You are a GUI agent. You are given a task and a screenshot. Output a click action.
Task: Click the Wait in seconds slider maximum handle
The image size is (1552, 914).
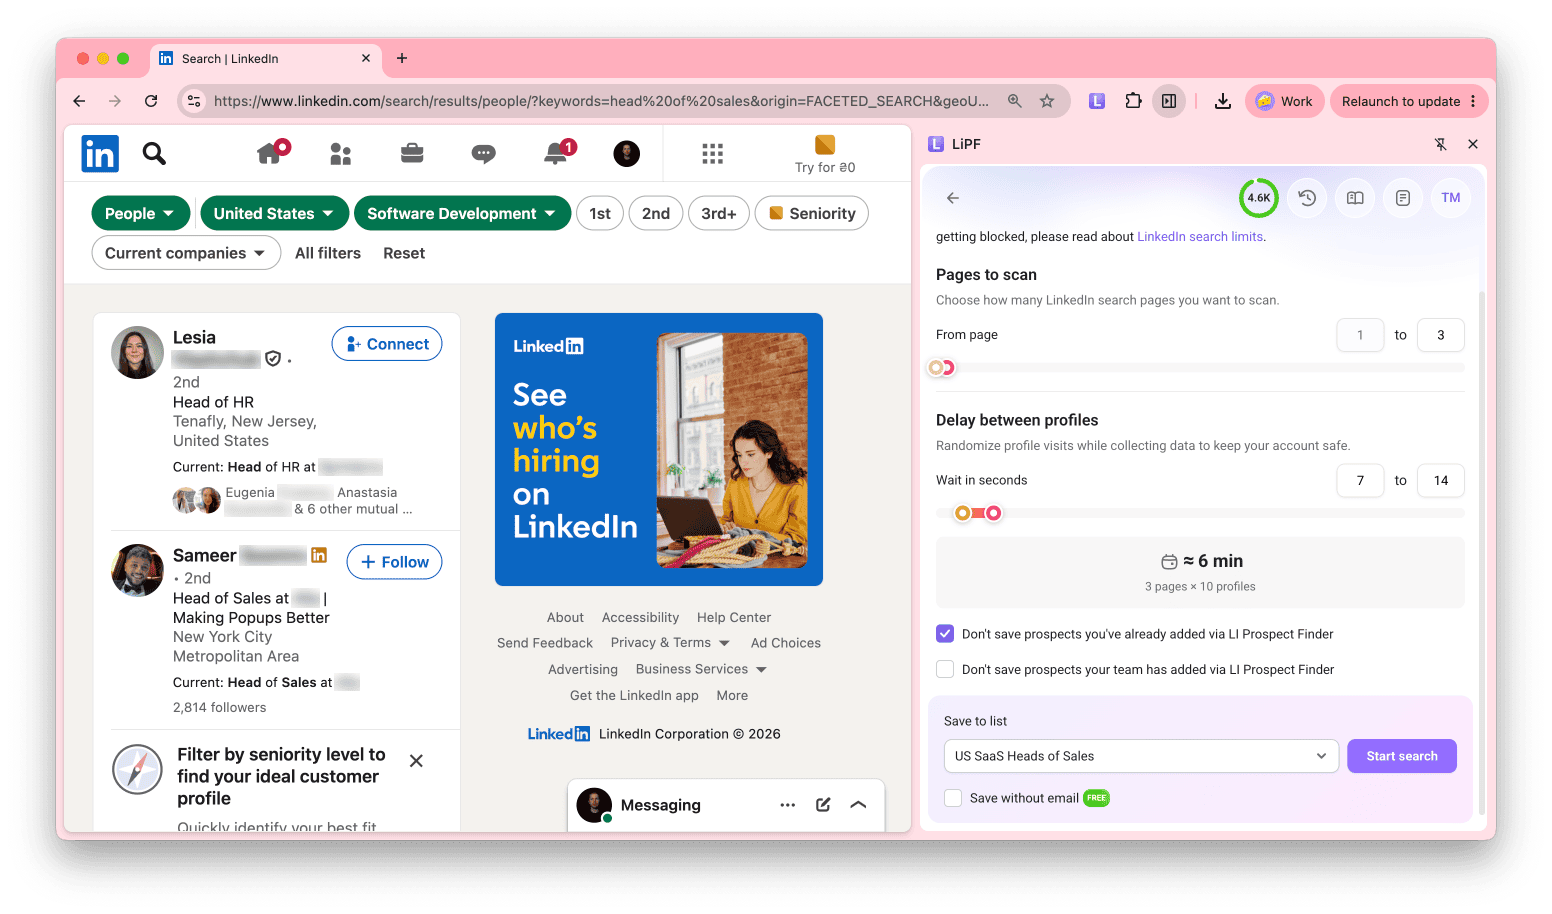point(993,513)
